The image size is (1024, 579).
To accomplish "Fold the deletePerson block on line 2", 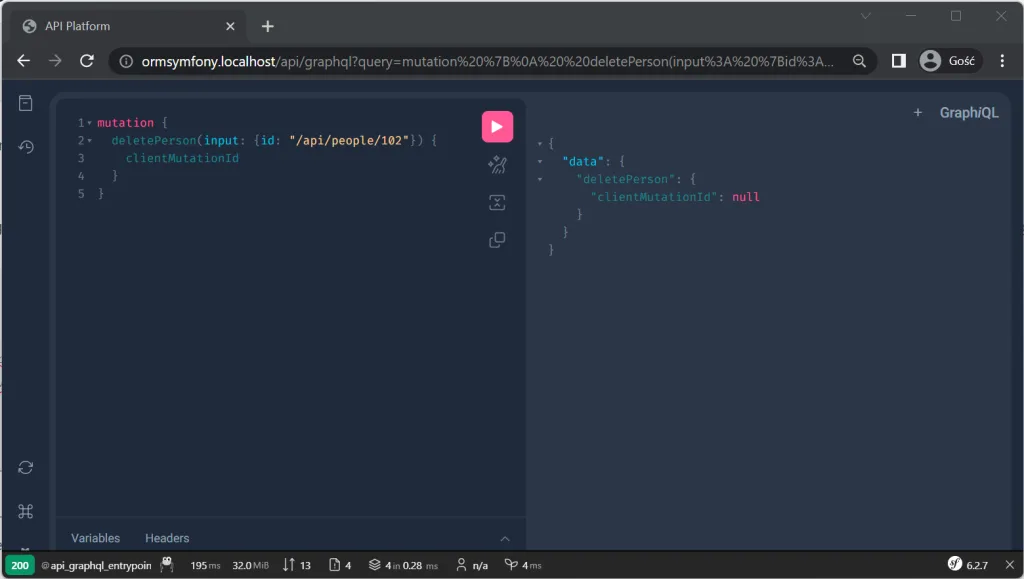I will point(89,140).
